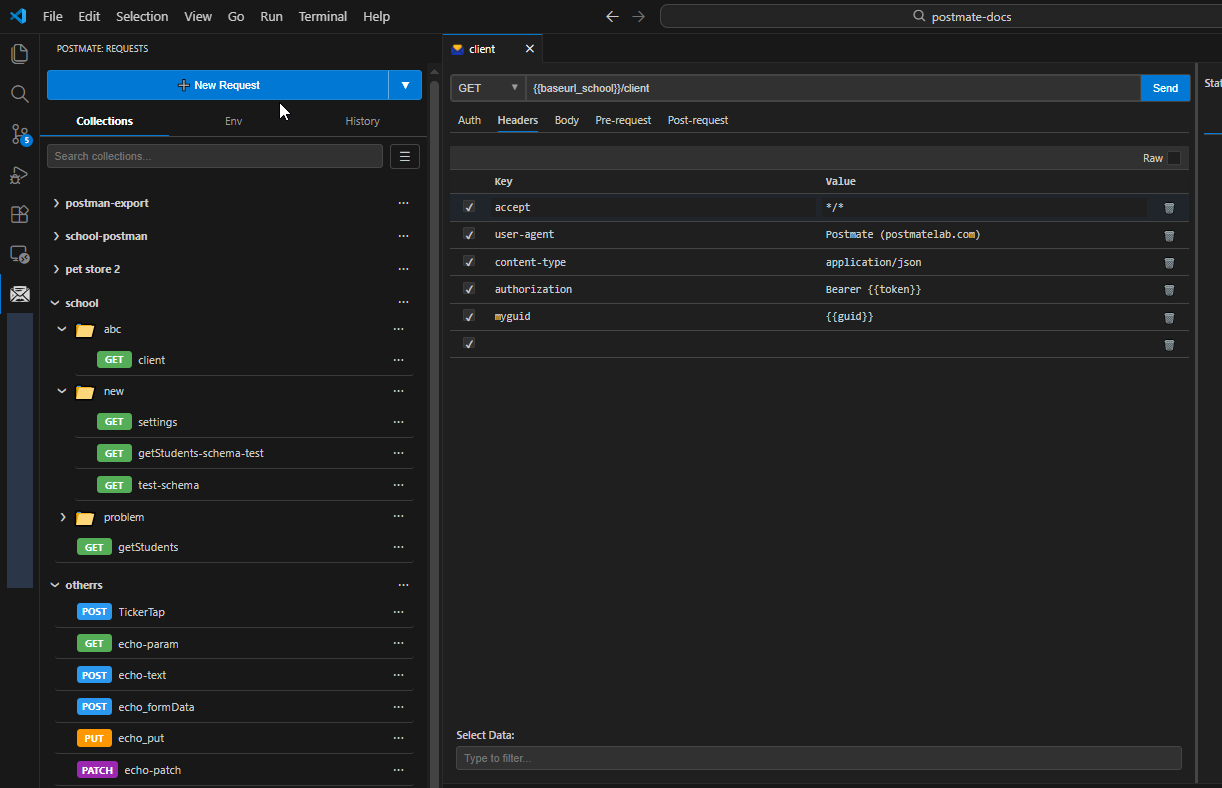Disable the myguid header checkbox
1222x788 pixels.
click(468, 316)
